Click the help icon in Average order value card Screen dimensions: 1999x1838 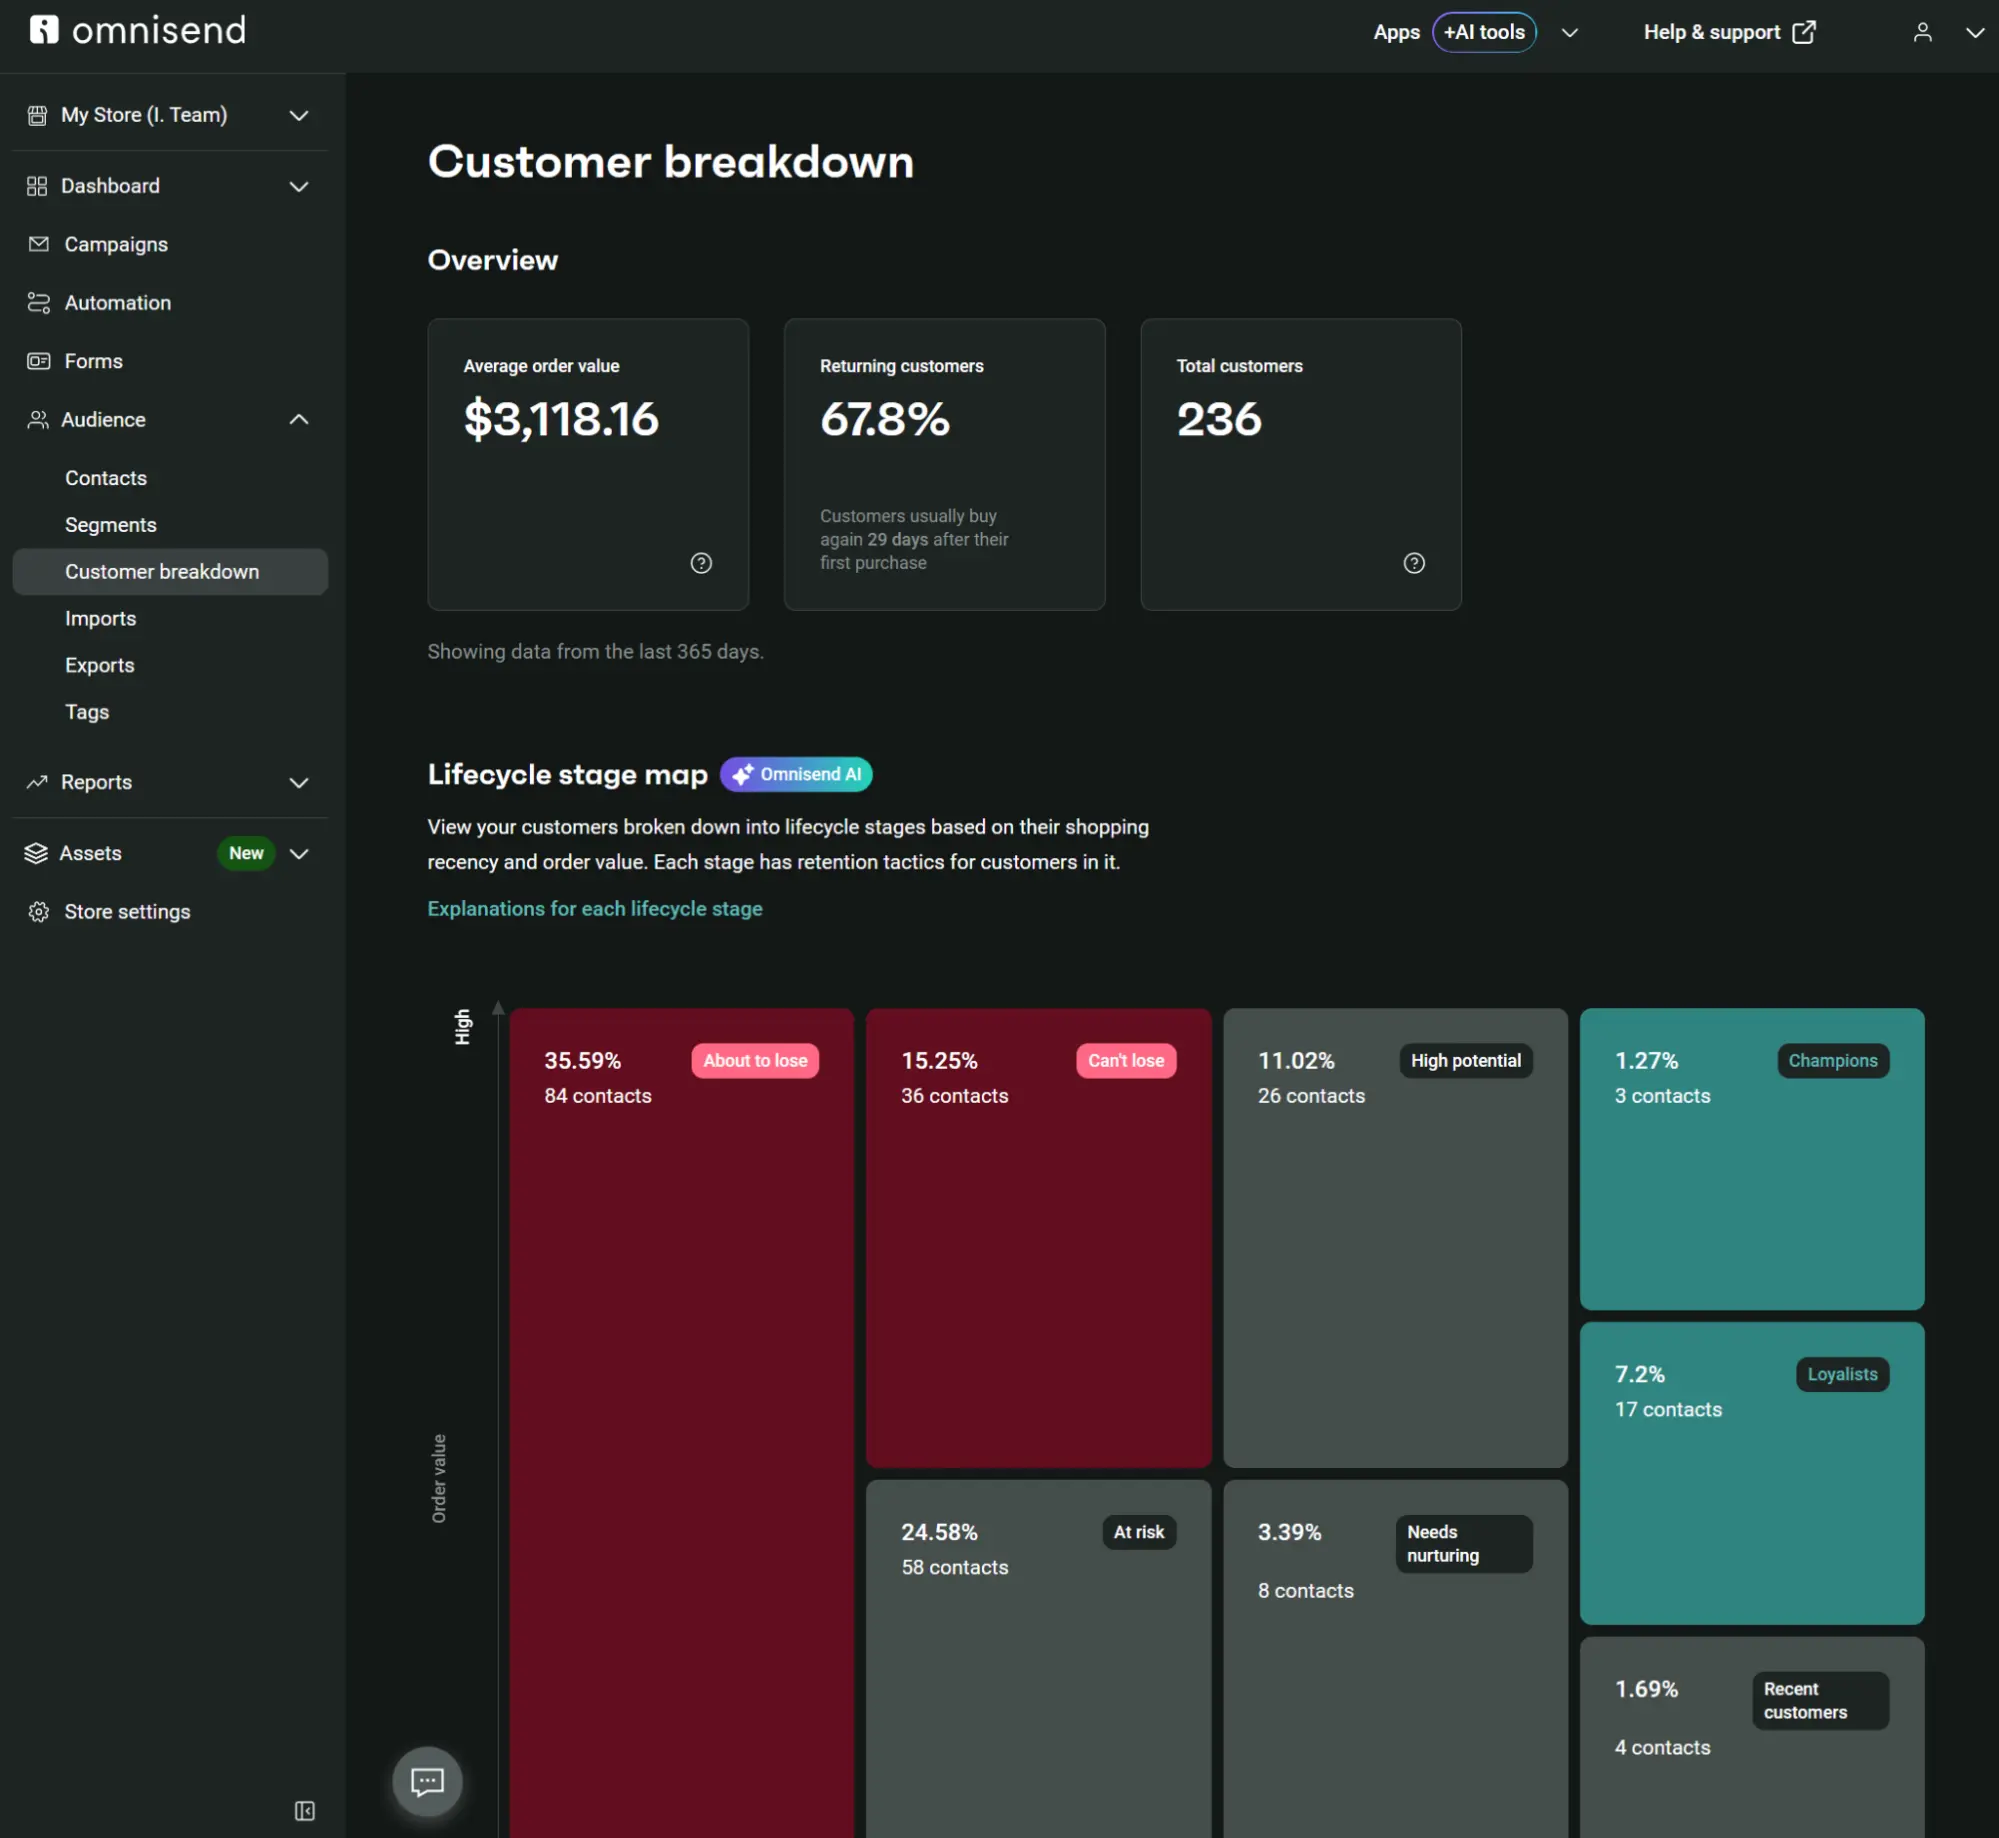point(701,563)
